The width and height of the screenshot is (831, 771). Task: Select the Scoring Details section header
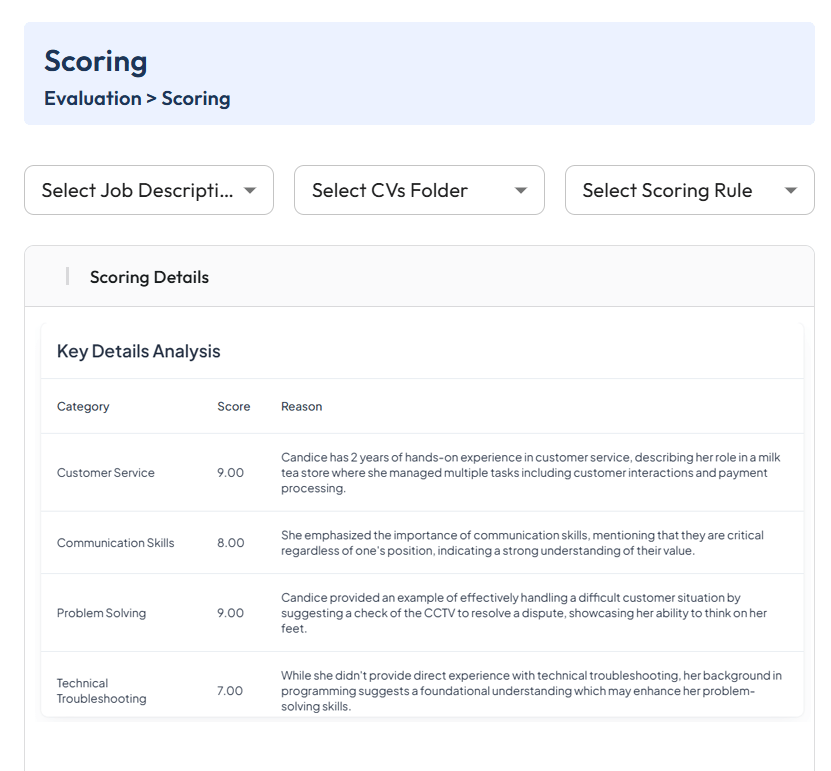pyautogui.click(x=149, y=277)
